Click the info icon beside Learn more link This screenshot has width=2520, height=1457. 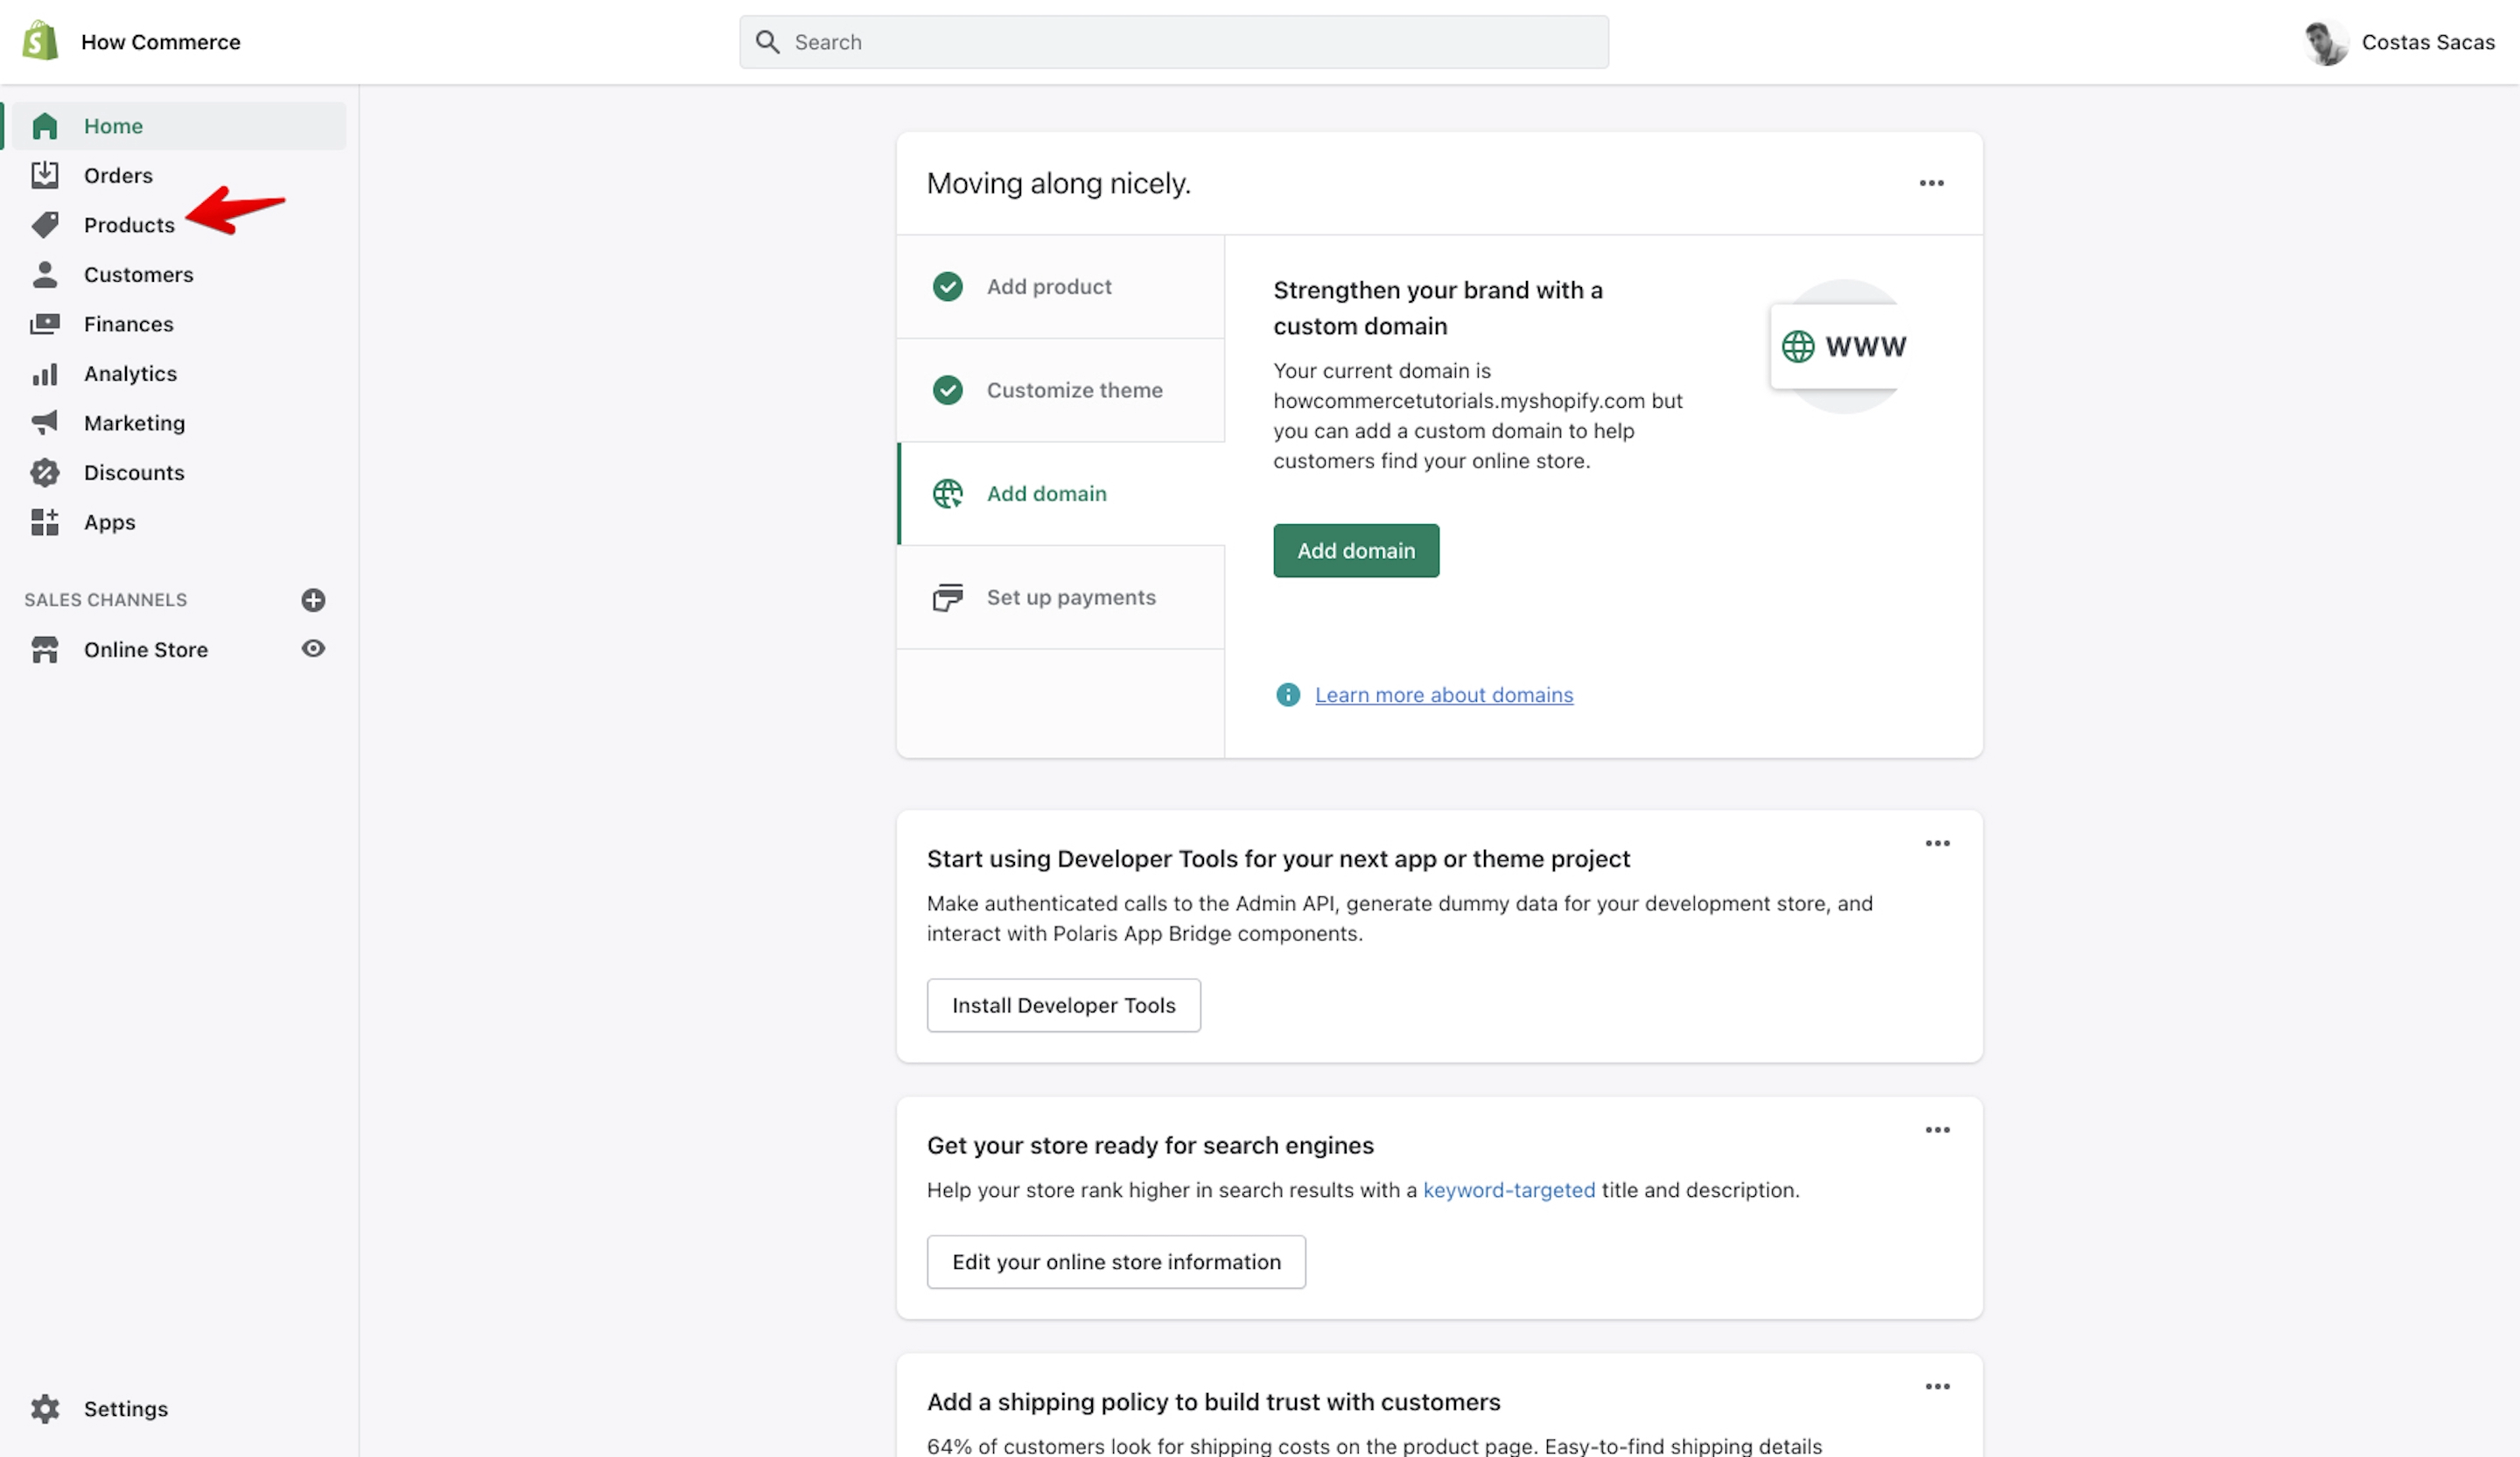[x=1288, y=695]
